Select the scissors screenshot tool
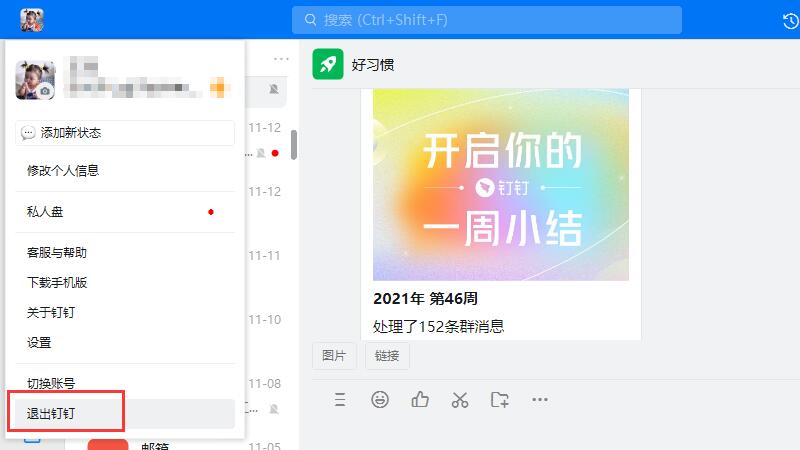This screenshot has height=450, width=800. 460,400
